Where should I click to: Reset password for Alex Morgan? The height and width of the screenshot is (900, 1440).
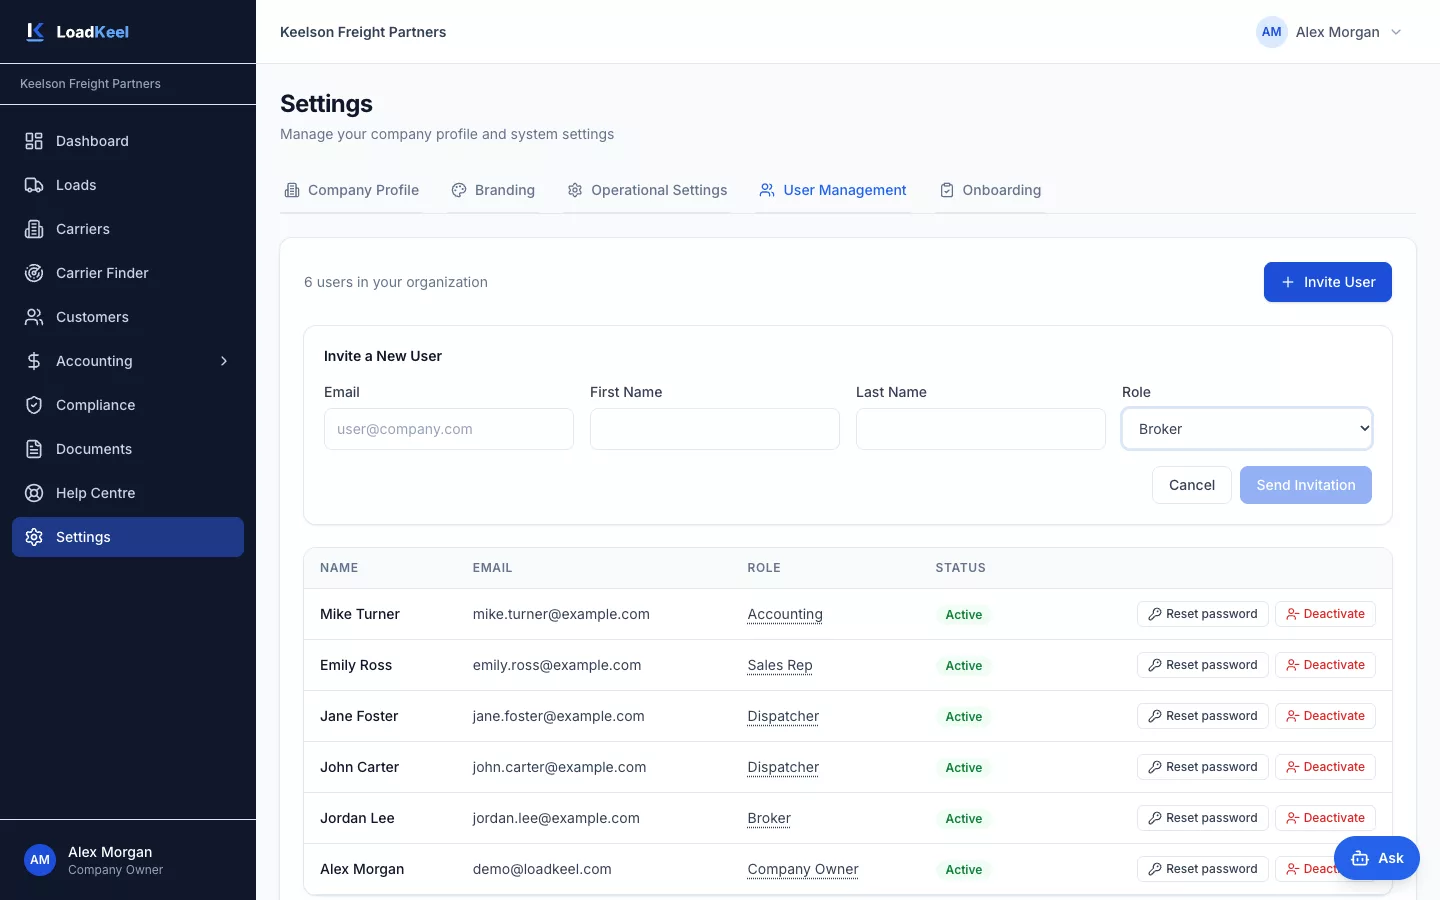(x=1203, y=869)
